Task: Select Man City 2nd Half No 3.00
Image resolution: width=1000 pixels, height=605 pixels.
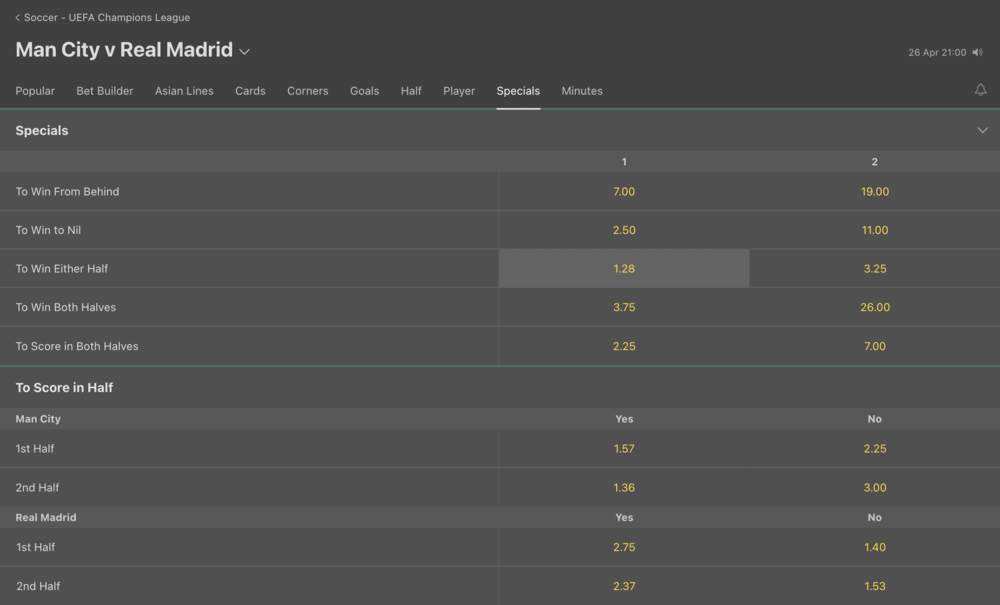Action: pyautogui.click(x=875, y=488)
